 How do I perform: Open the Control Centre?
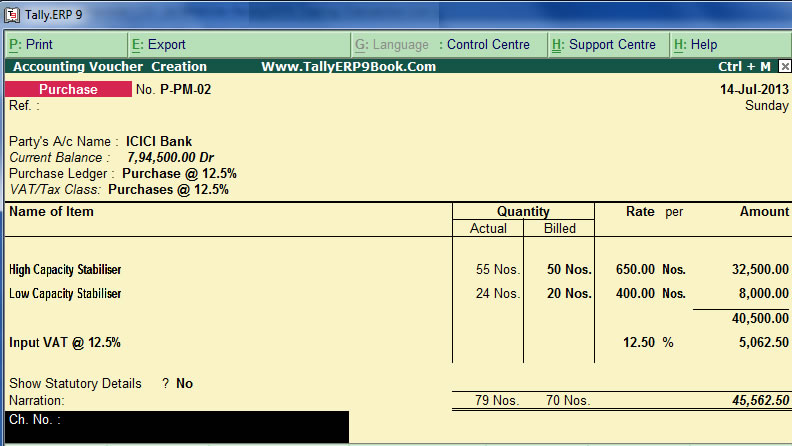click(484, 45)
